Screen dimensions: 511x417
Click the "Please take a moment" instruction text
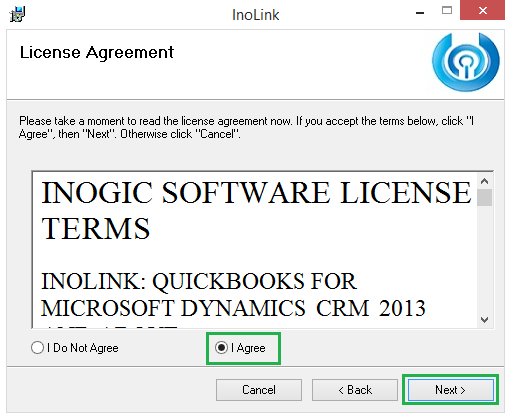click(246, 127)
